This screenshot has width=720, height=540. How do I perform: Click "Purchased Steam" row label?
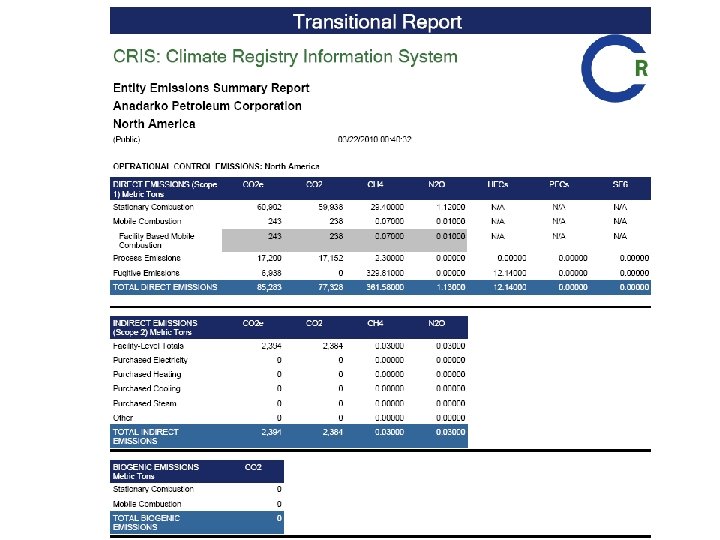(145, 403)
